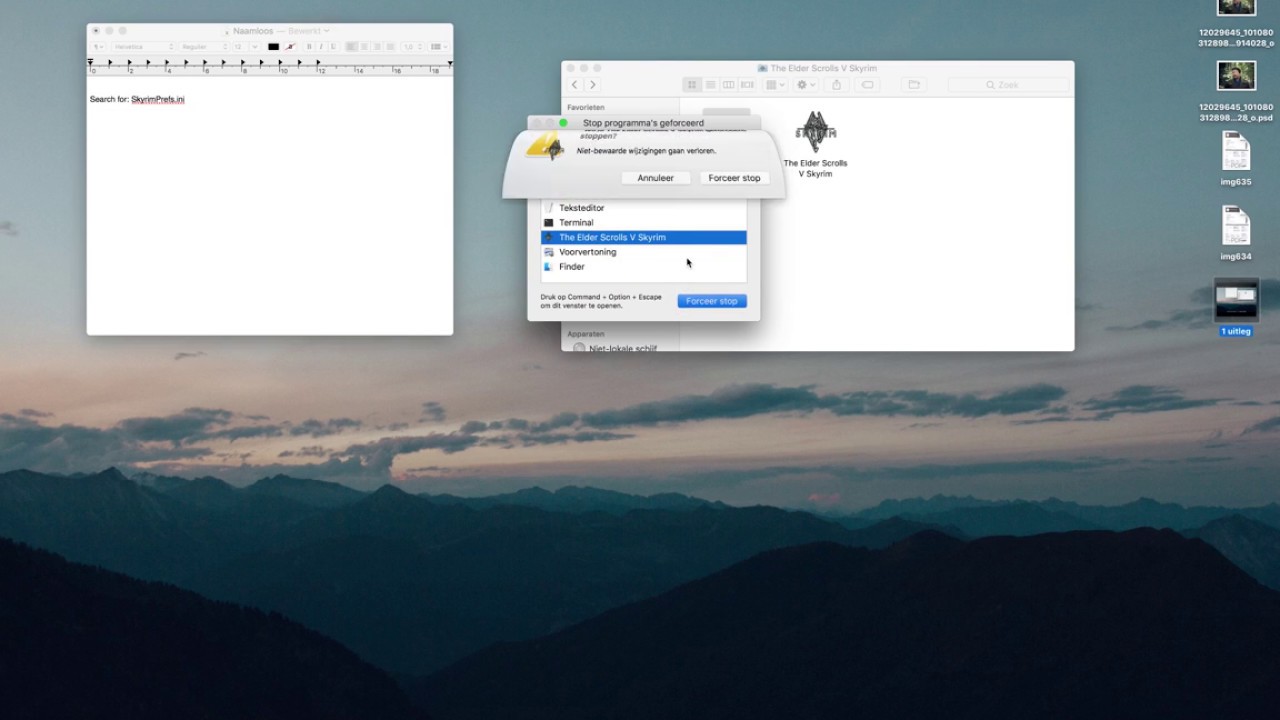The image size is (1280, 720).
Task: Click the Finder Zoek search field
Action: click(x=1008, y=85)
